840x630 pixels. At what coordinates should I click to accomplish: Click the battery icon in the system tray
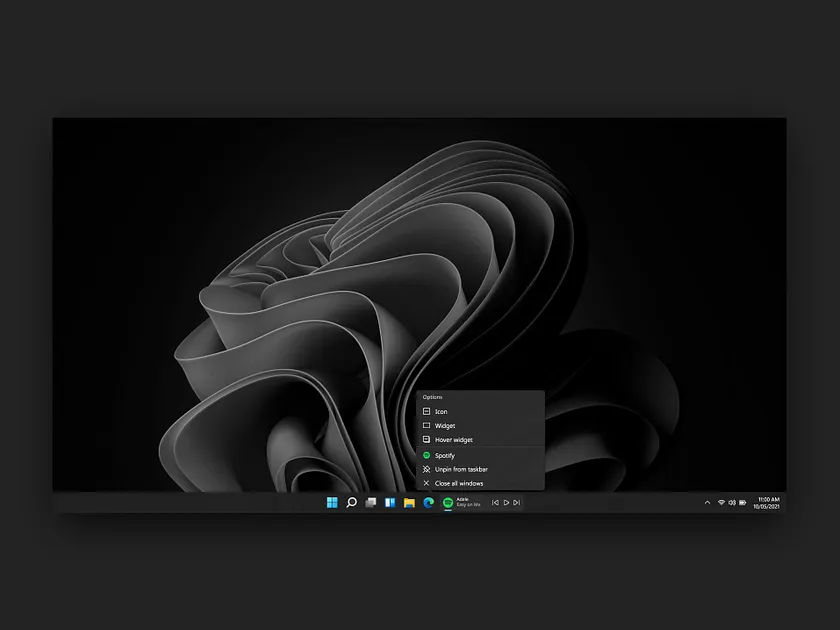743,503
